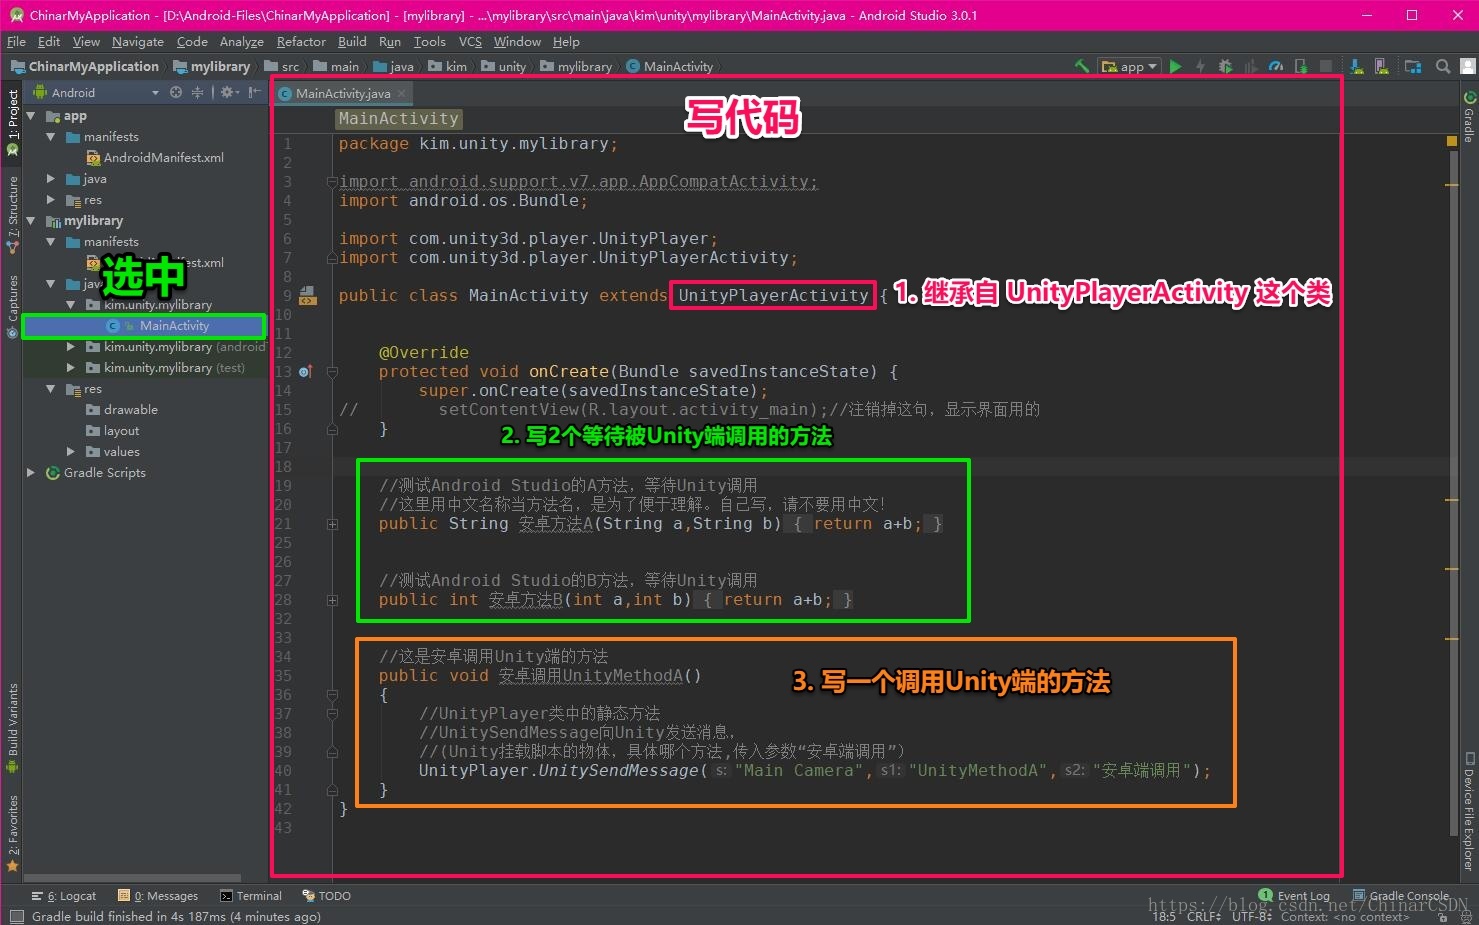Toggle the 6: Logcat tool window
1479x925 pixels.
pyautogui.click(x=64, y=896)
